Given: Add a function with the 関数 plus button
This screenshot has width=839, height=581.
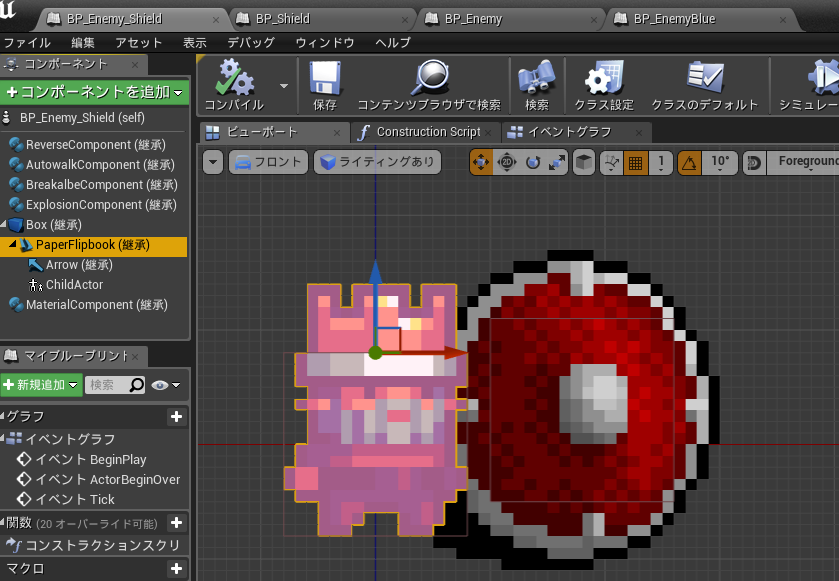Looking at the screenshot, I should click(177, 523).
